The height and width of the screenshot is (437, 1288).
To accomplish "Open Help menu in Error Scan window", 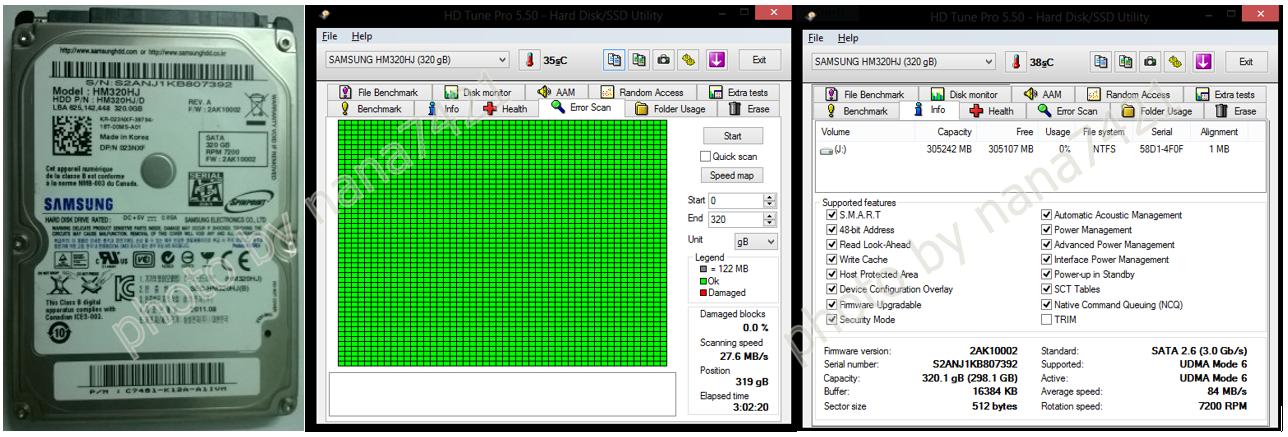I will (x=362, y=37).
